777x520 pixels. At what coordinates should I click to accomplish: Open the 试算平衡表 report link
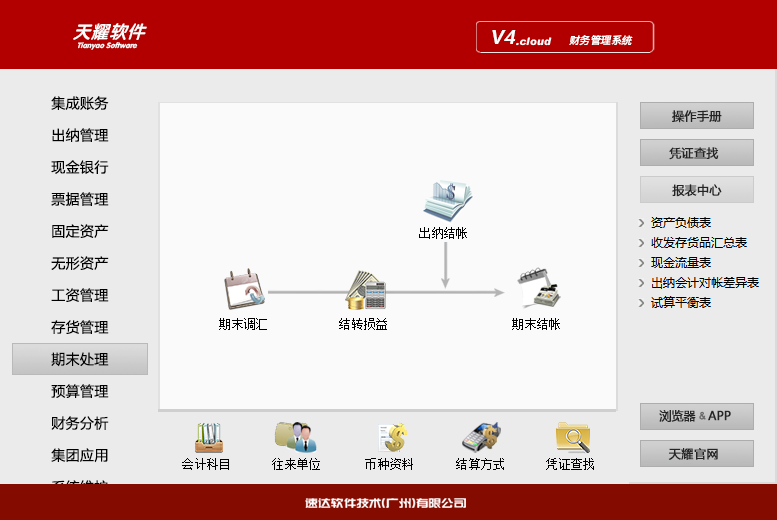click(681, 302)
